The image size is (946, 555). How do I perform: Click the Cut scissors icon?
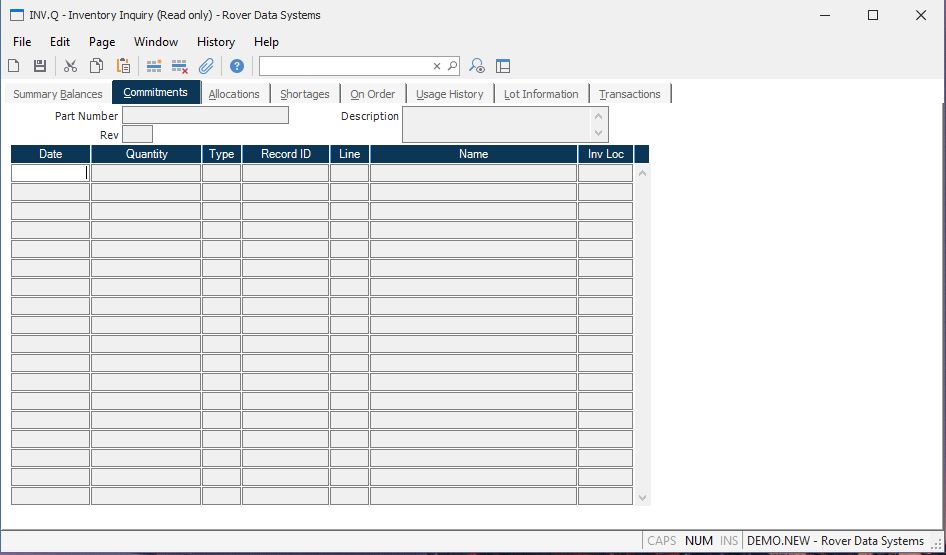(x=70, y=66)
